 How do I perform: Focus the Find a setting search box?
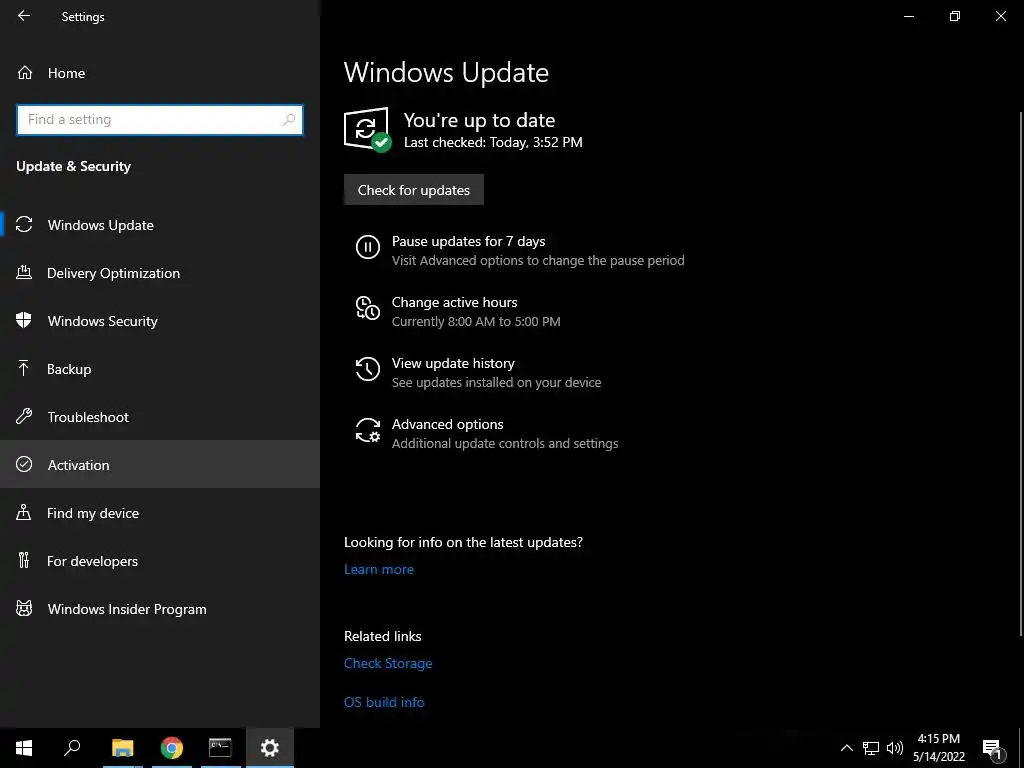point(160,120)
